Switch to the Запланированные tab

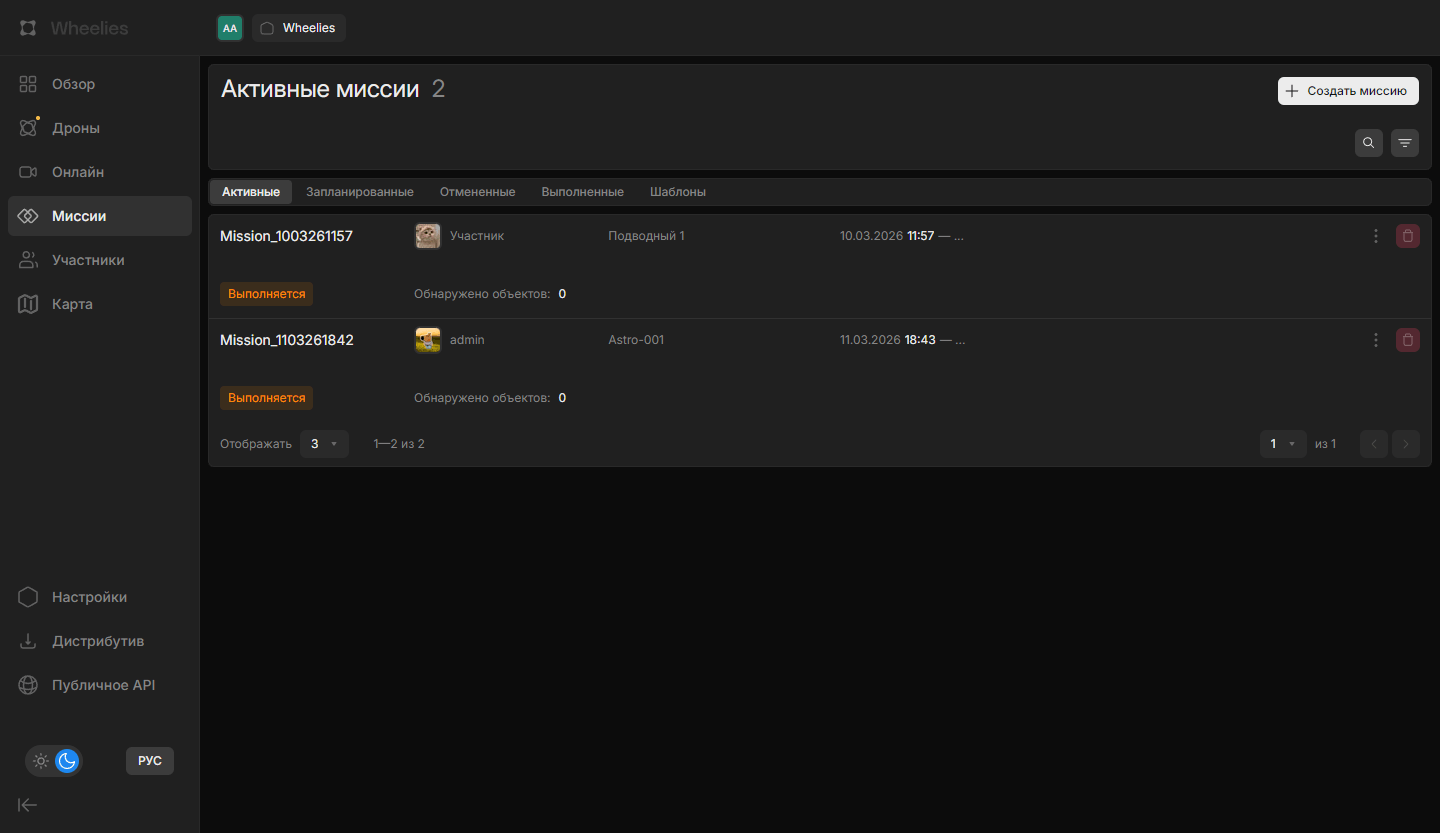[x=359, y=192]
